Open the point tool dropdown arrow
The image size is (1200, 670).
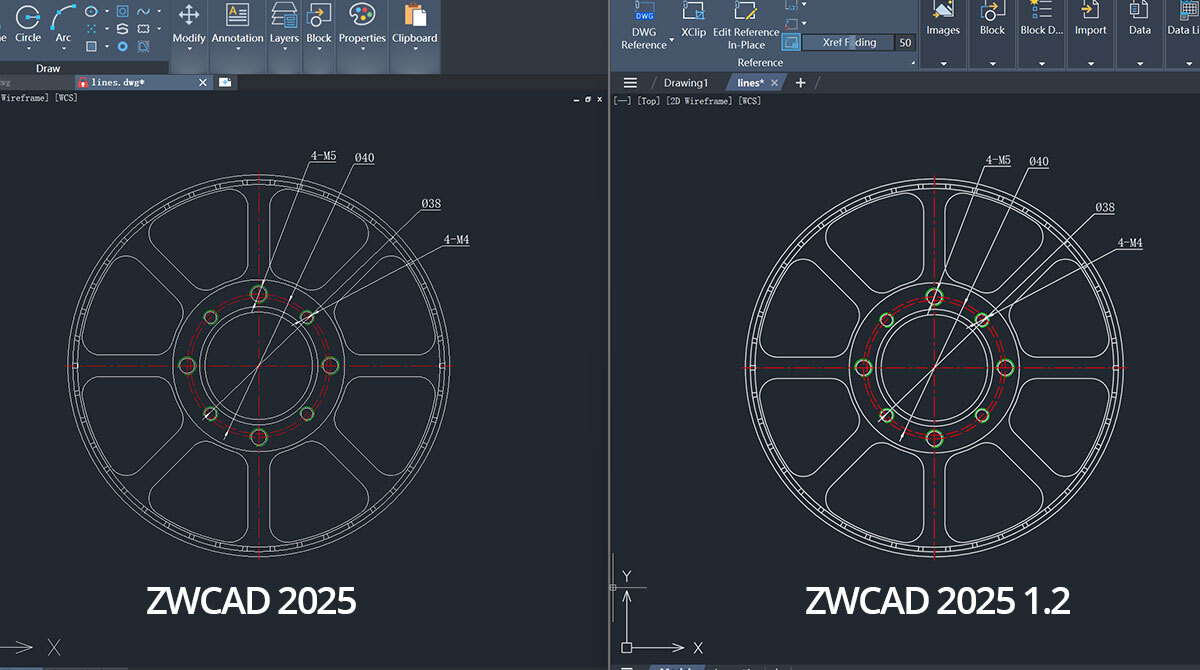coord(106,29)
